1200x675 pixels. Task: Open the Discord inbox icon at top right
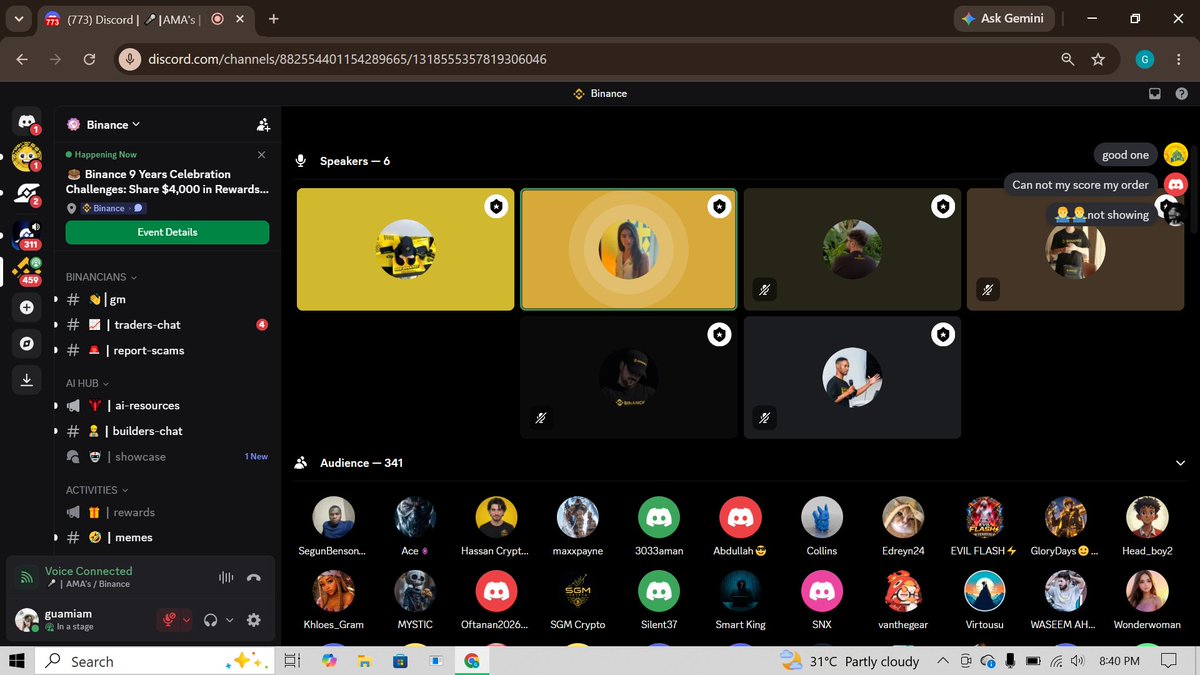1154,94
